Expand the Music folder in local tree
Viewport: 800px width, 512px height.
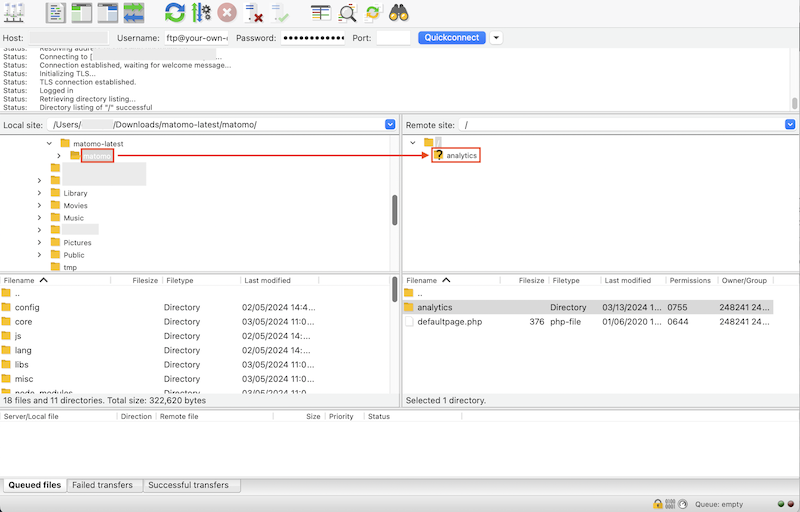click(39, 218)
